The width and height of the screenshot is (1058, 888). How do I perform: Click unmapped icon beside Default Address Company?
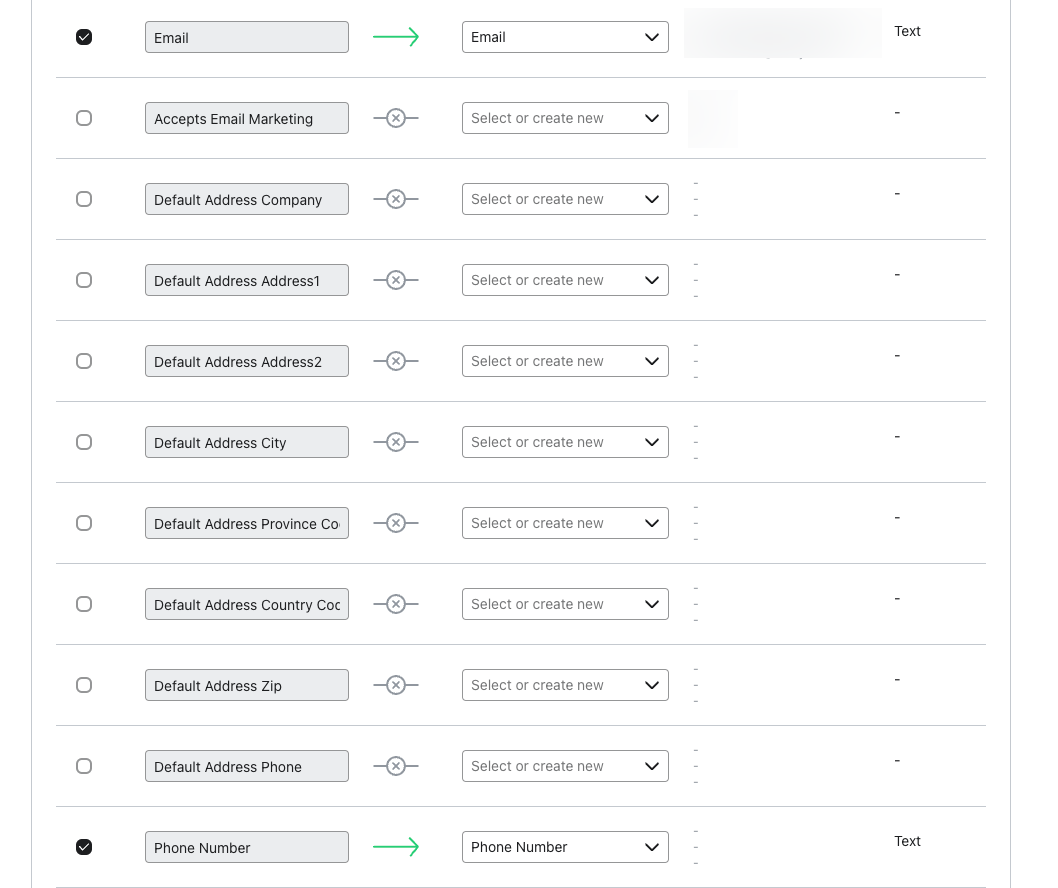(x=396, y=199)
